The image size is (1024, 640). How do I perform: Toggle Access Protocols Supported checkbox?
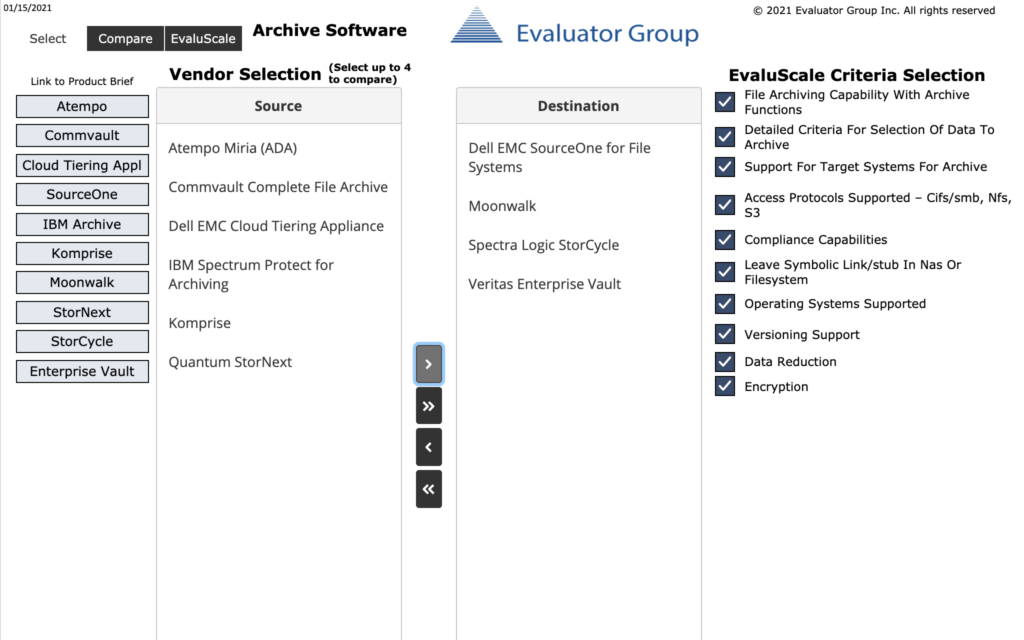(724, 205)
